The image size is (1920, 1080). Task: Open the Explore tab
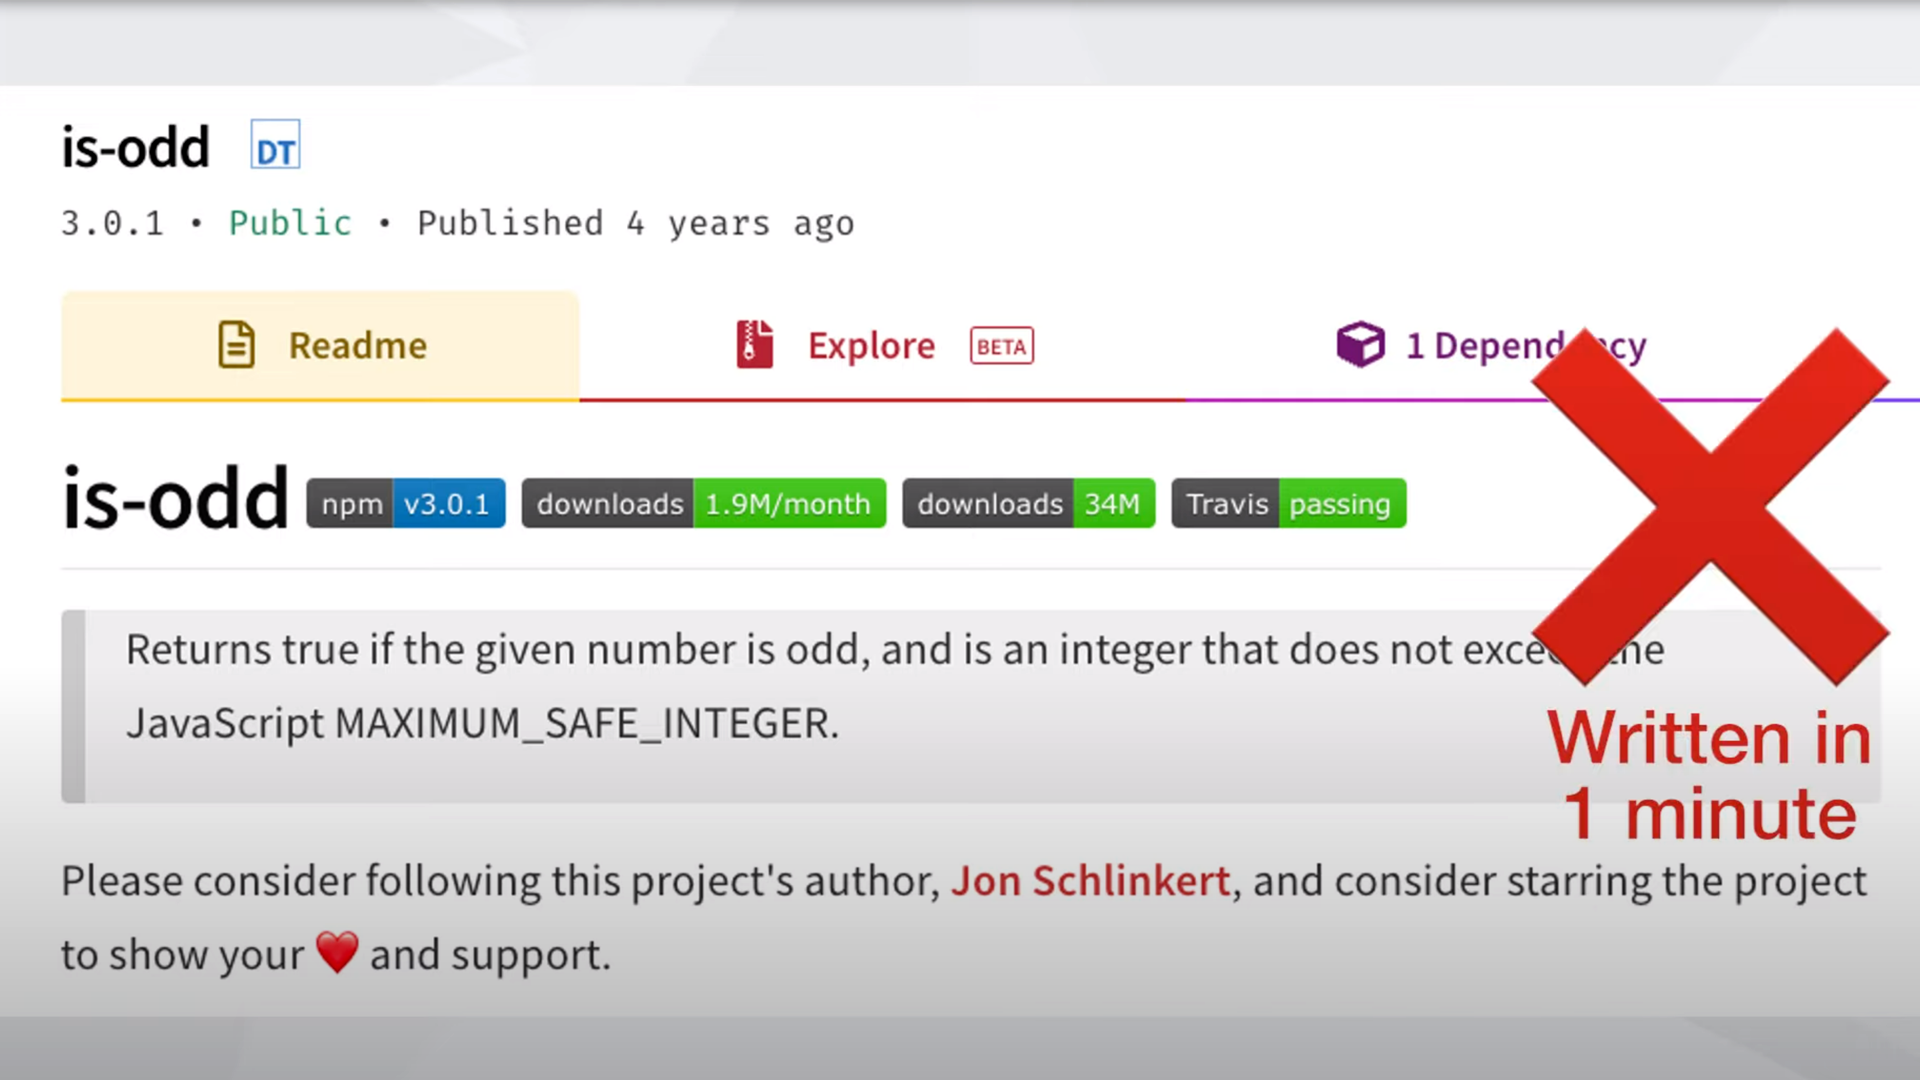click(x=871, y=346)
